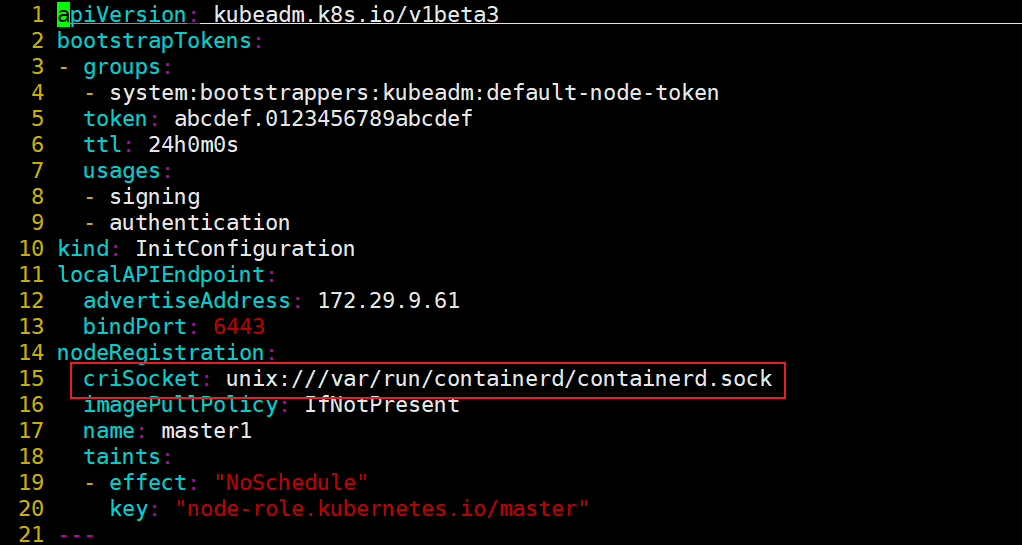Place cursor on kubeadm.k8s.io/v1beta3 value
Viewport: 1022px width, 545px height.
(356, 14)
